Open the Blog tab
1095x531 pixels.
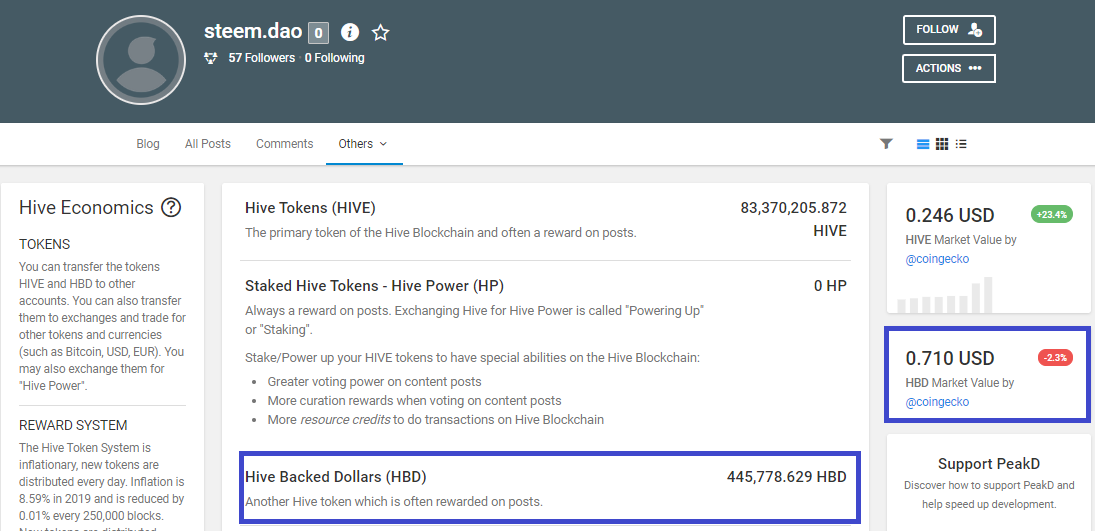tap(148, 144)
